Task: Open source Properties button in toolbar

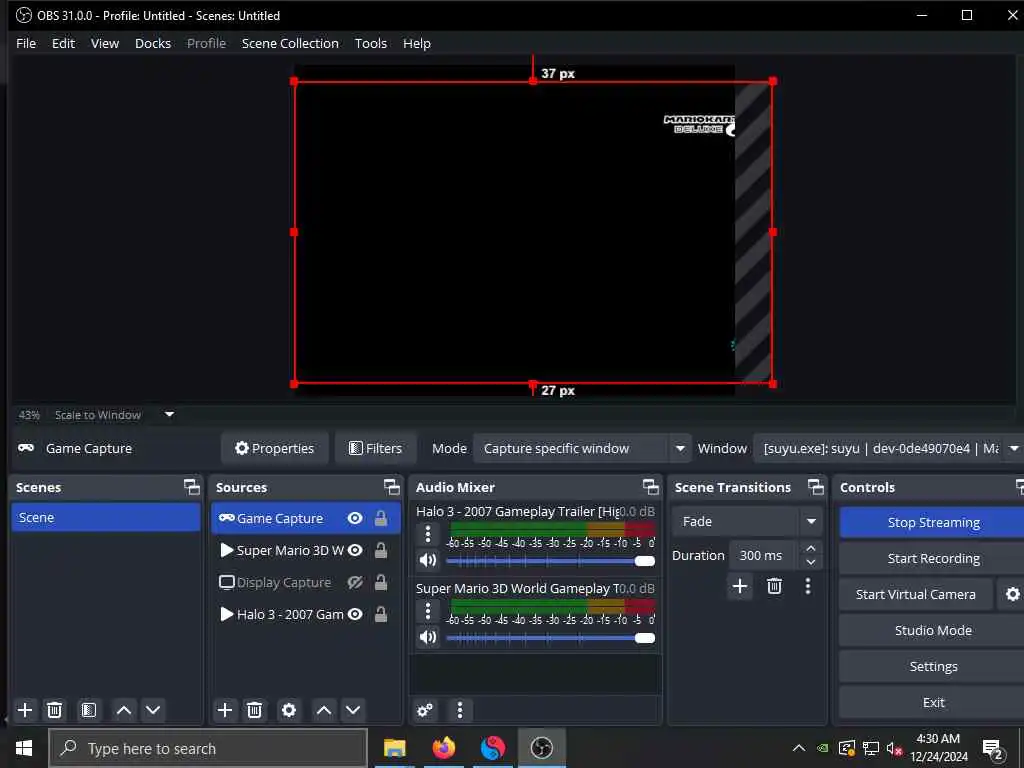Action: coord(274,448)
